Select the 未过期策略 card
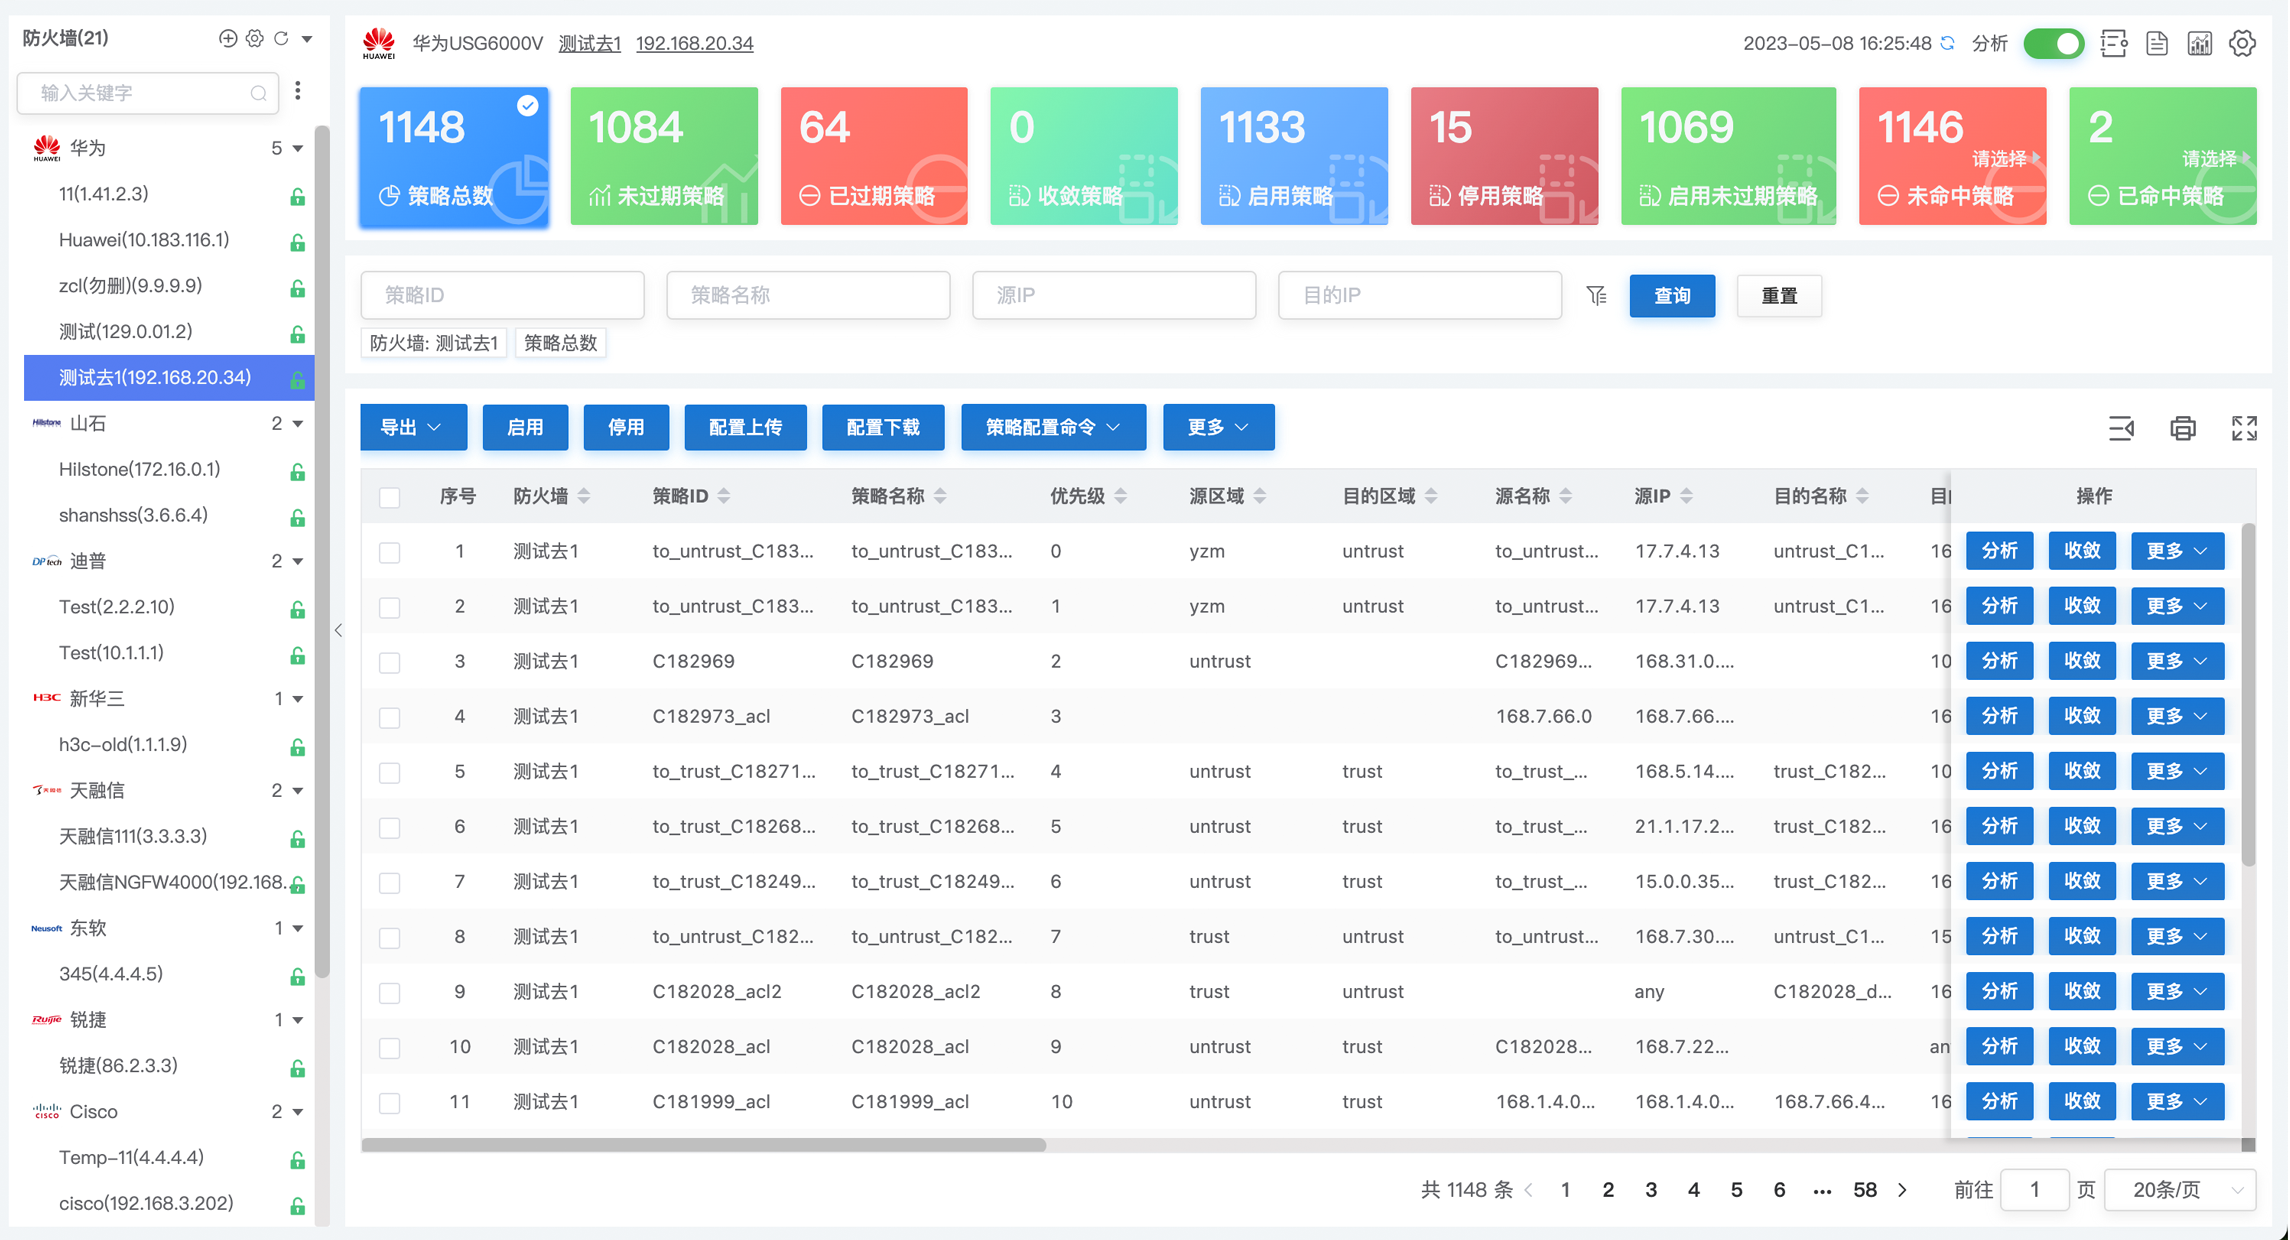This screenshot has width=2290, height=1240. click(x=664, y=156)
